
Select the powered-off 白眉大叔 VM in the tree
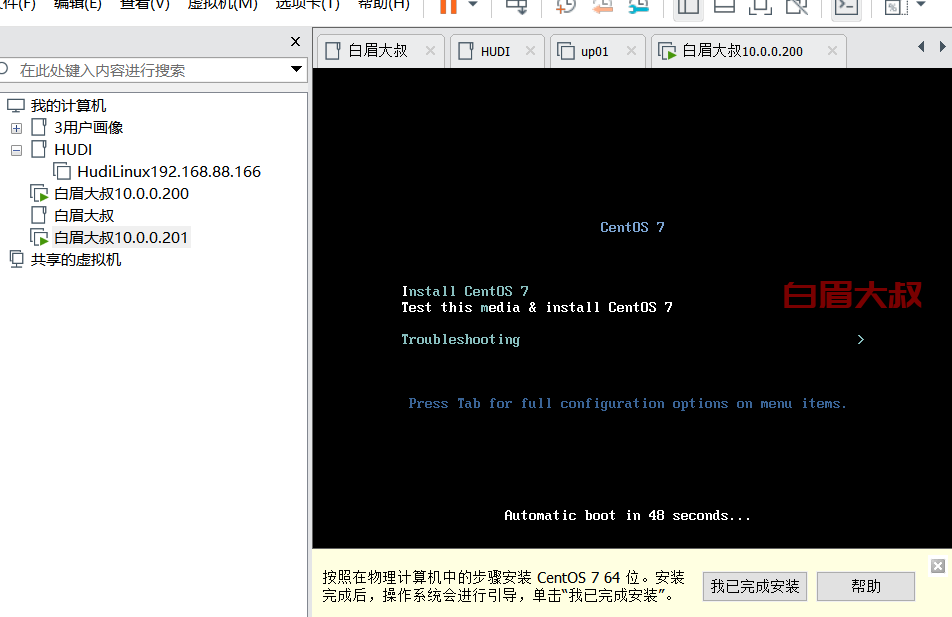(84, 216)
